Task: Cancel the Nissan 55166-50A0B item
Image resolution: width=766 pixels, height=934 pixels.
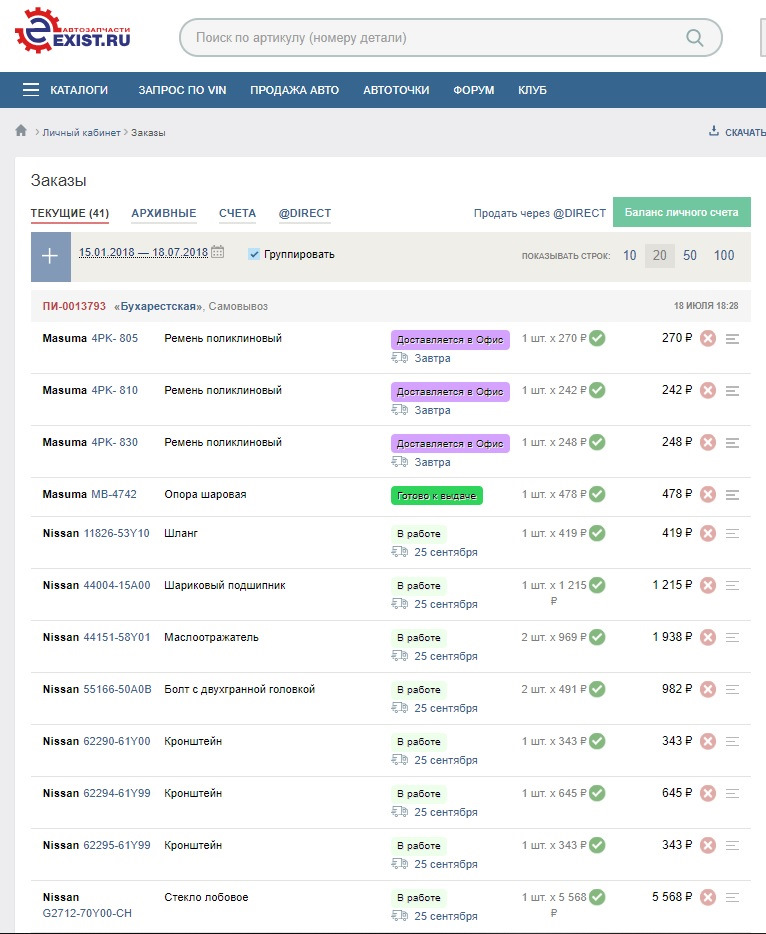Action: click(x=708, y=689)
